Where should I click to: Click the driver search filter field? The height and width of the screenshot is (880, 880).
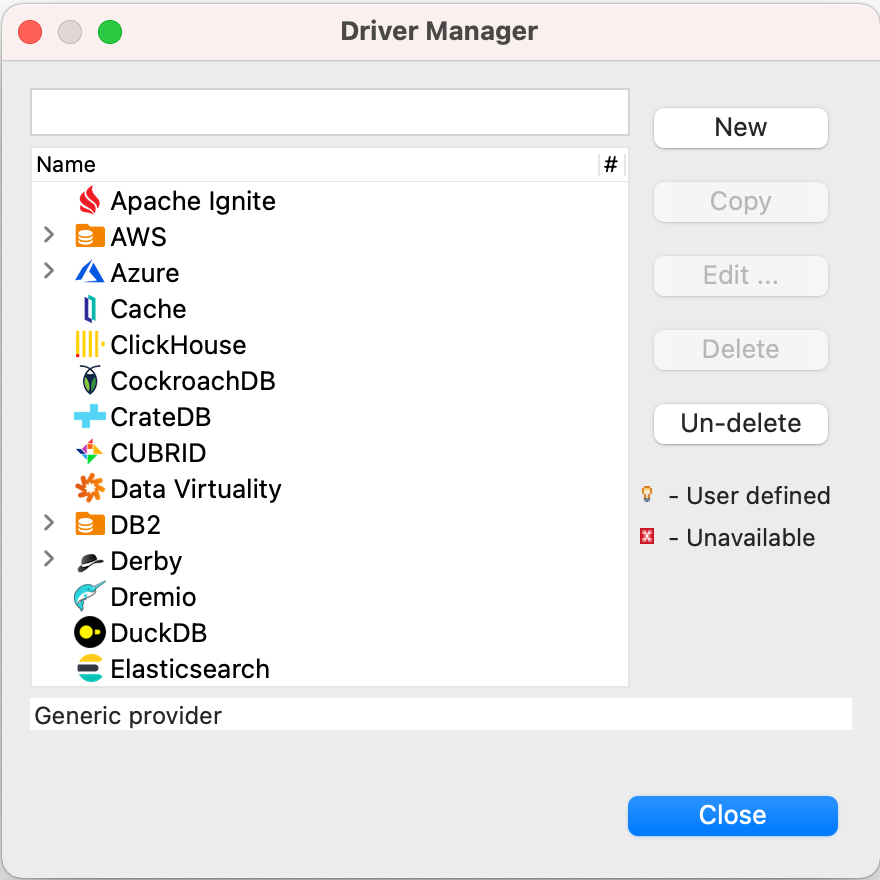(330, 112)
